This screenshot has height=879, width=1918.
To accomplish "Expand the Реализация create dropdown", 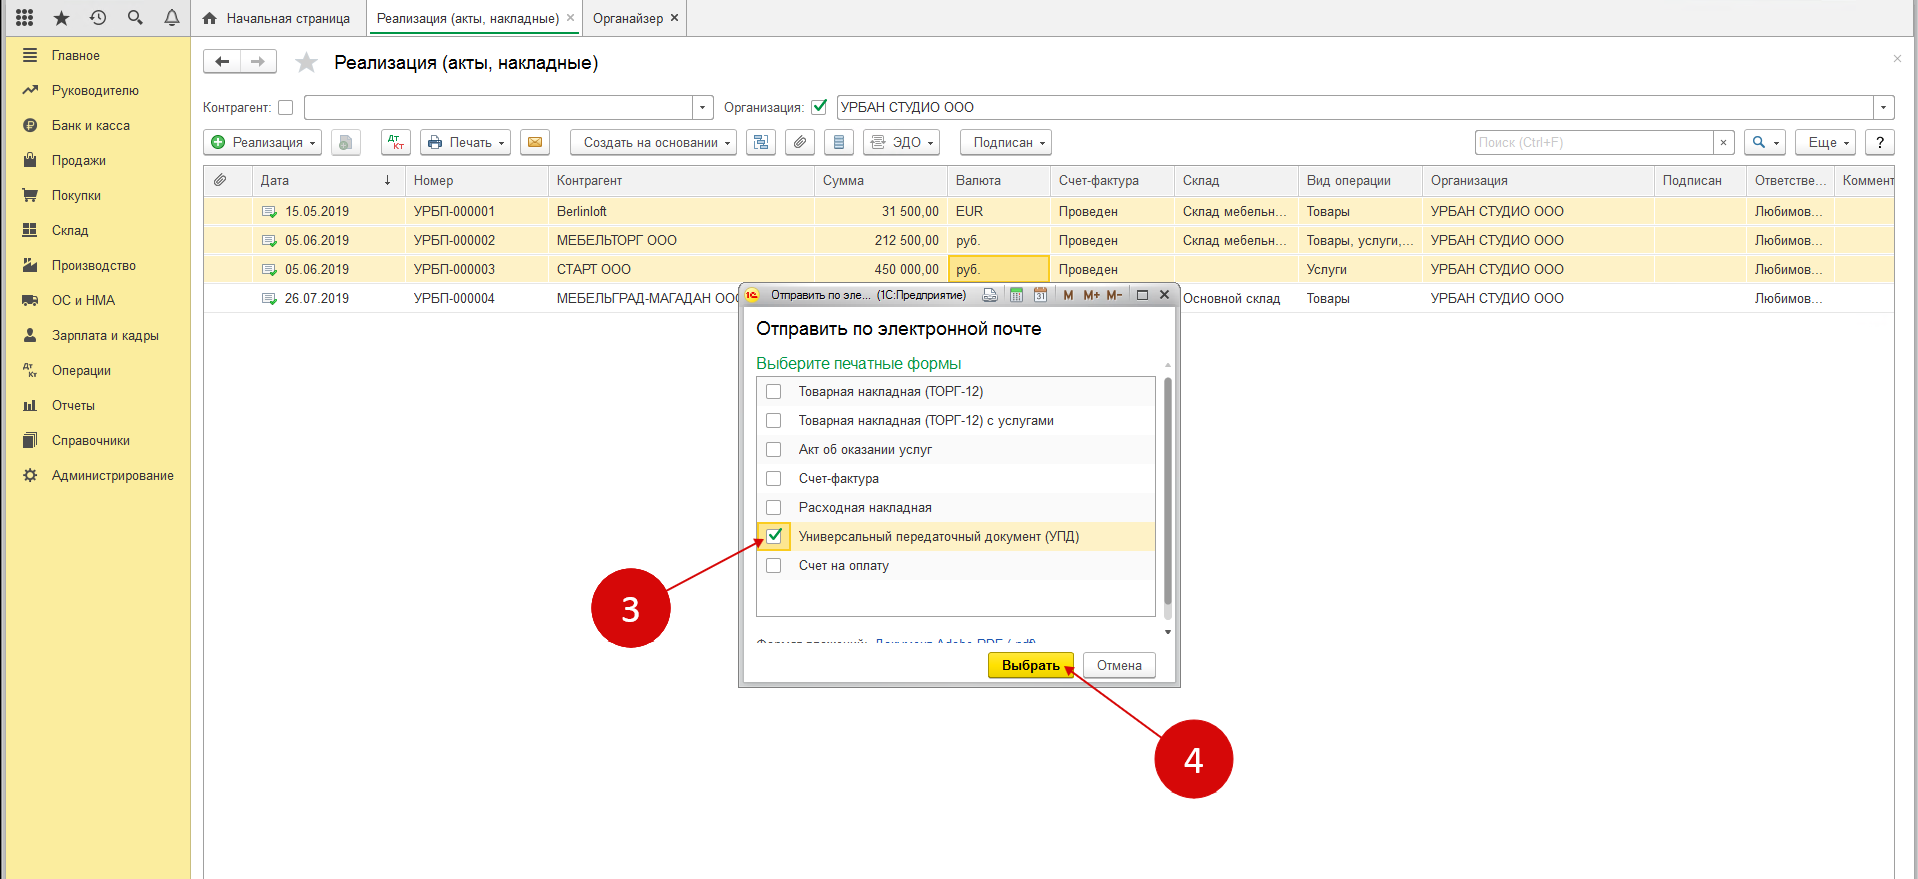I will 263,142.
